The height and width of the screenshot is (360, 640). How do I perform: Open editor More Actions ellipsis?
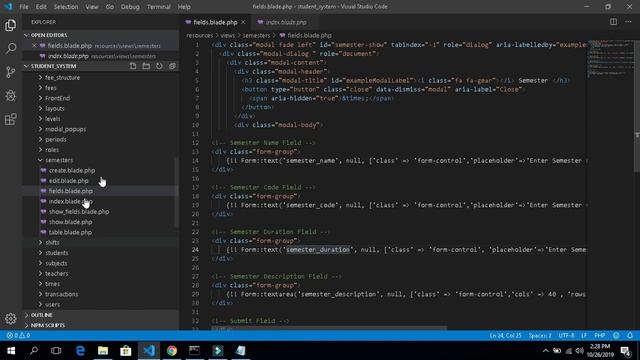pos(628,22)
